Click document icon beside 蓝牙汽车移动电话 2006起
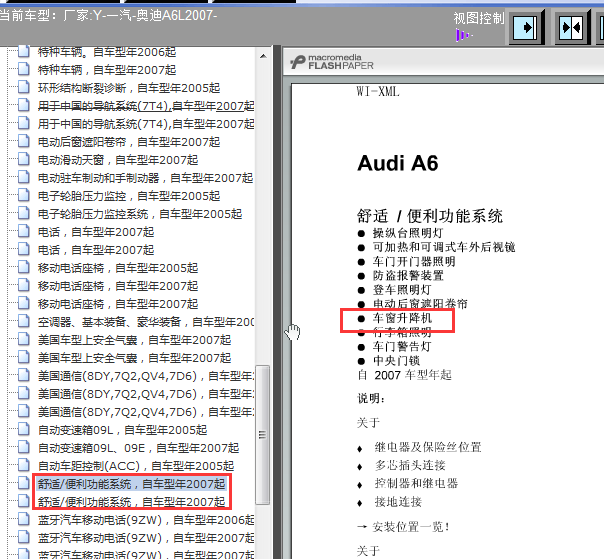Viewport: 604px width, 559px height. (x=23, y=520)
